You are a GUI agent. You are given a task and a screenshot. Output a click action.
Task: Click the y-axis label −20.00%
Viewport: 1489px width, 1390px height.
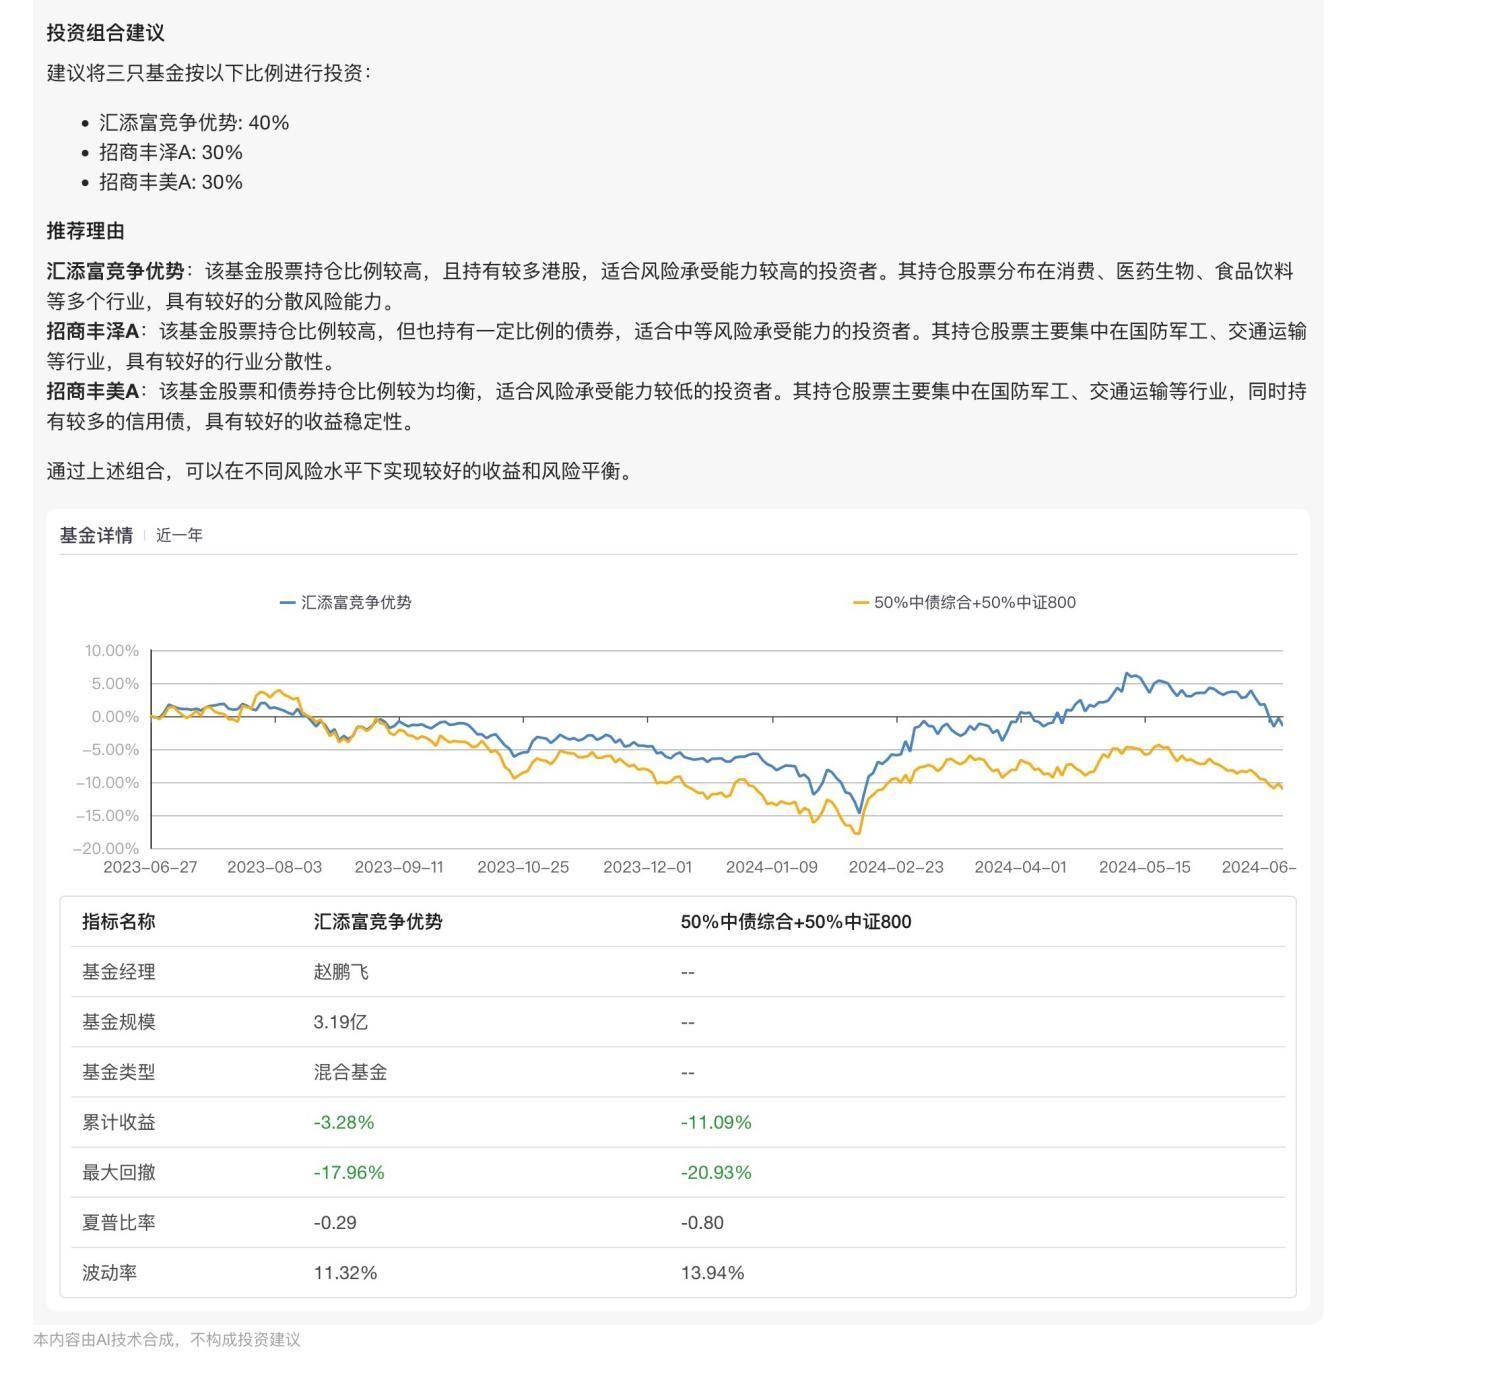pos(106,849)
